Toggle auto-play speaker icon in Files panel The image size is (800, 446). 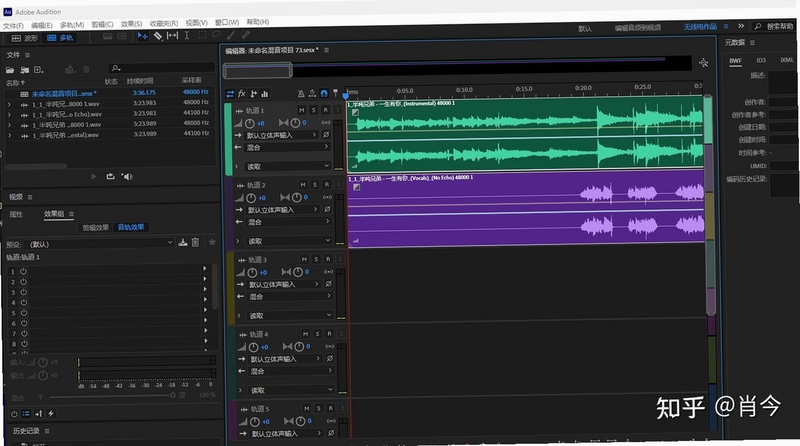pos(127,177)
